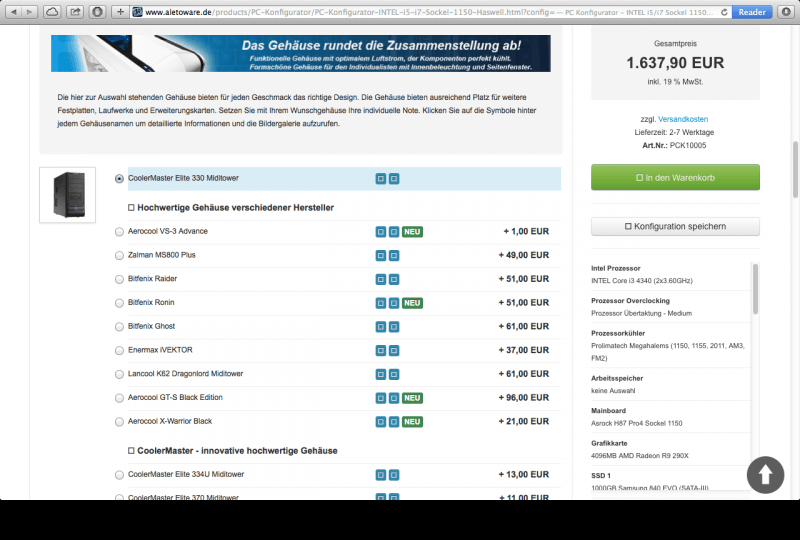Switch to Safari Reader view
The image size is (800, 540).
pyautogui.click(x=752, y=12)
